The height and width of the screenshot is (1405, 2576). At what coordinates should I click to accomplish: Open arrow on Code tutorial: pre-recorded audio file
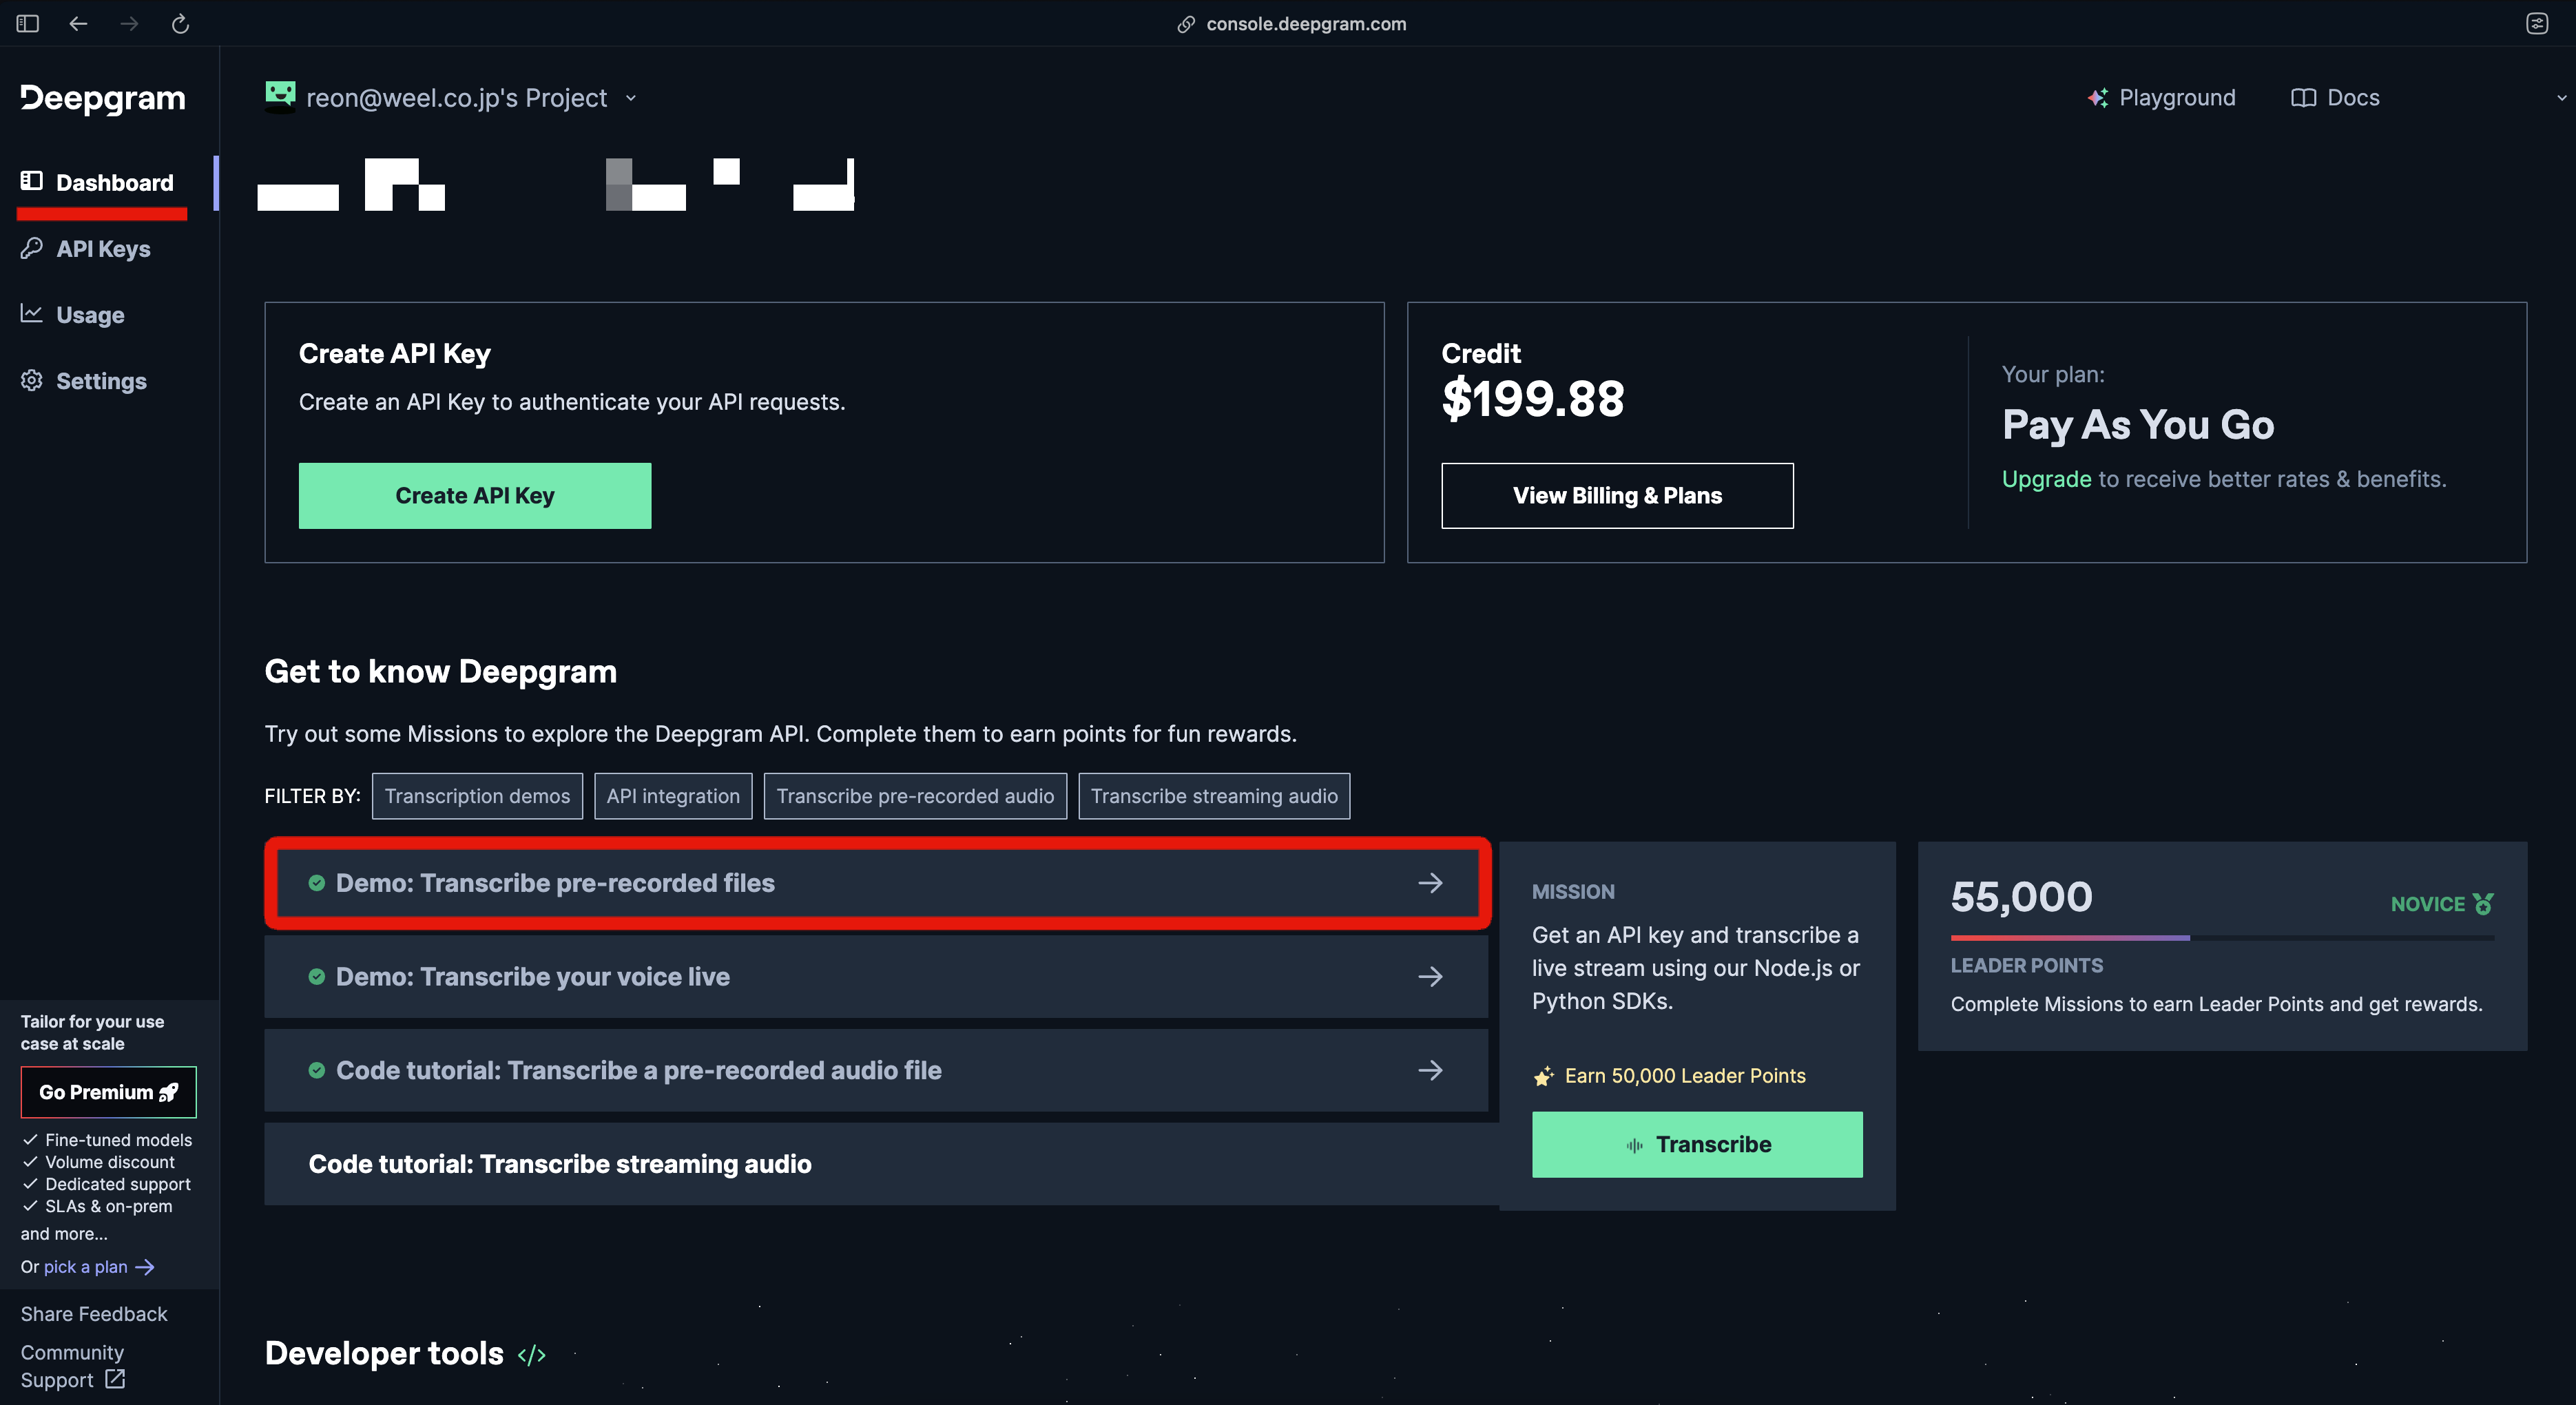click(x=1430, y=1070)
